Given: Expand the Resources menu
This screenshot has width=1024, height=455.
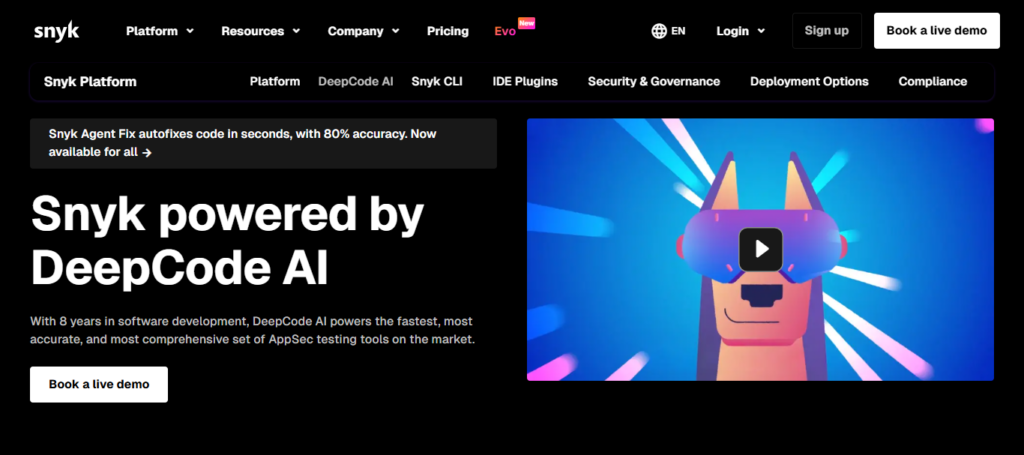Looking at the screenshot, I should pos(261,31).
